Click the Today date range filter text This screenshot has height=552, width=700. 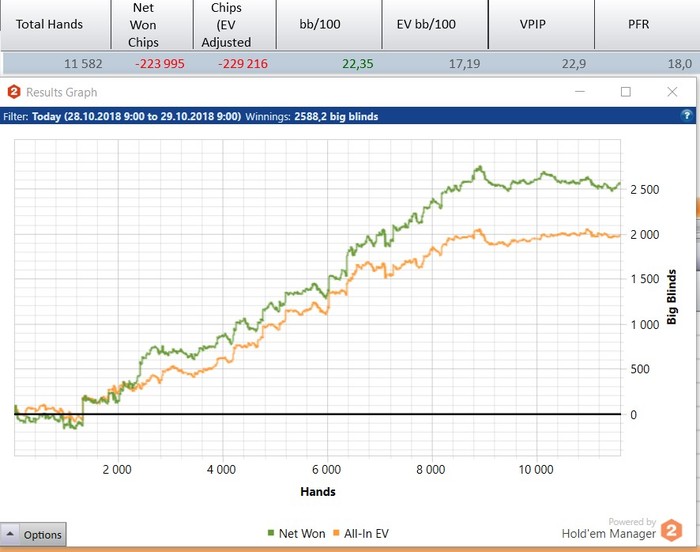pos(136,117)
